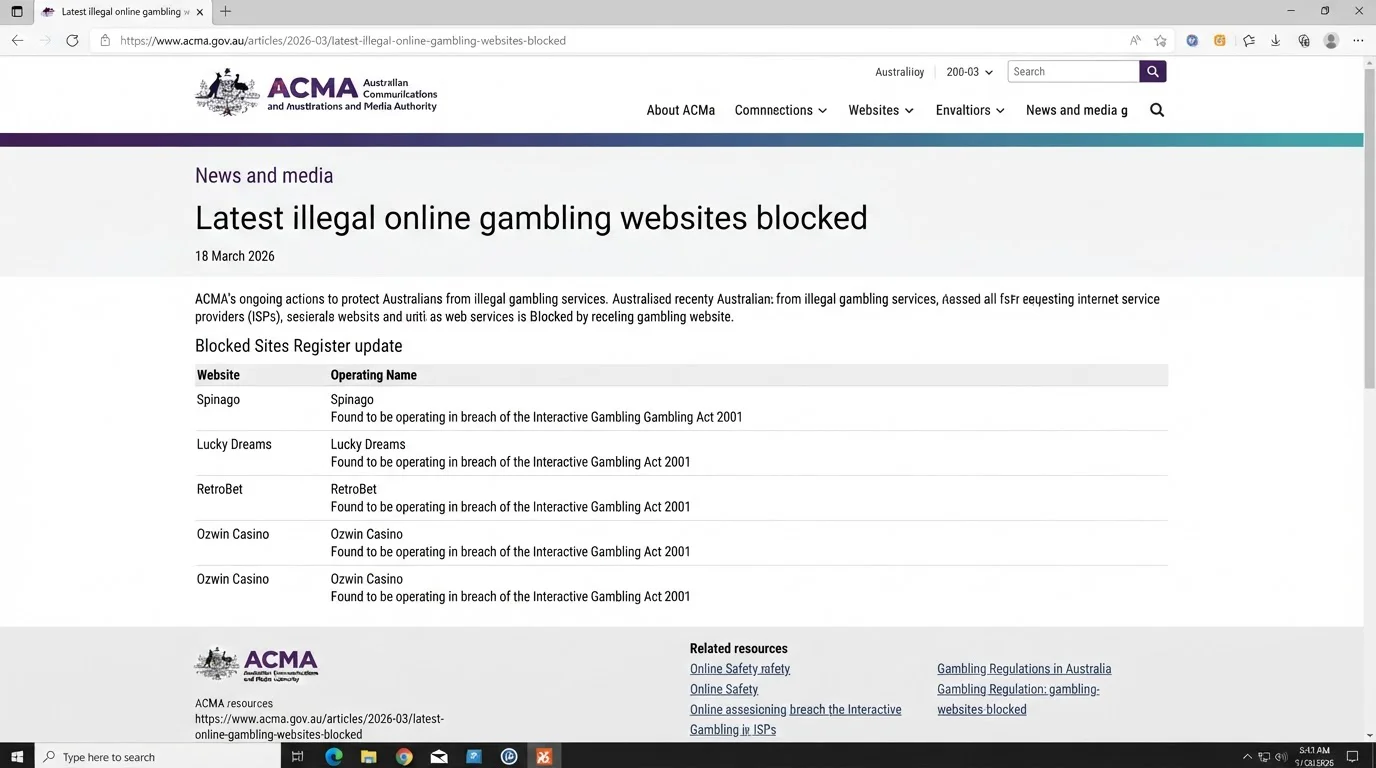Open Read aloud from address bar

pyautogui.click(x=1135, y=41)
